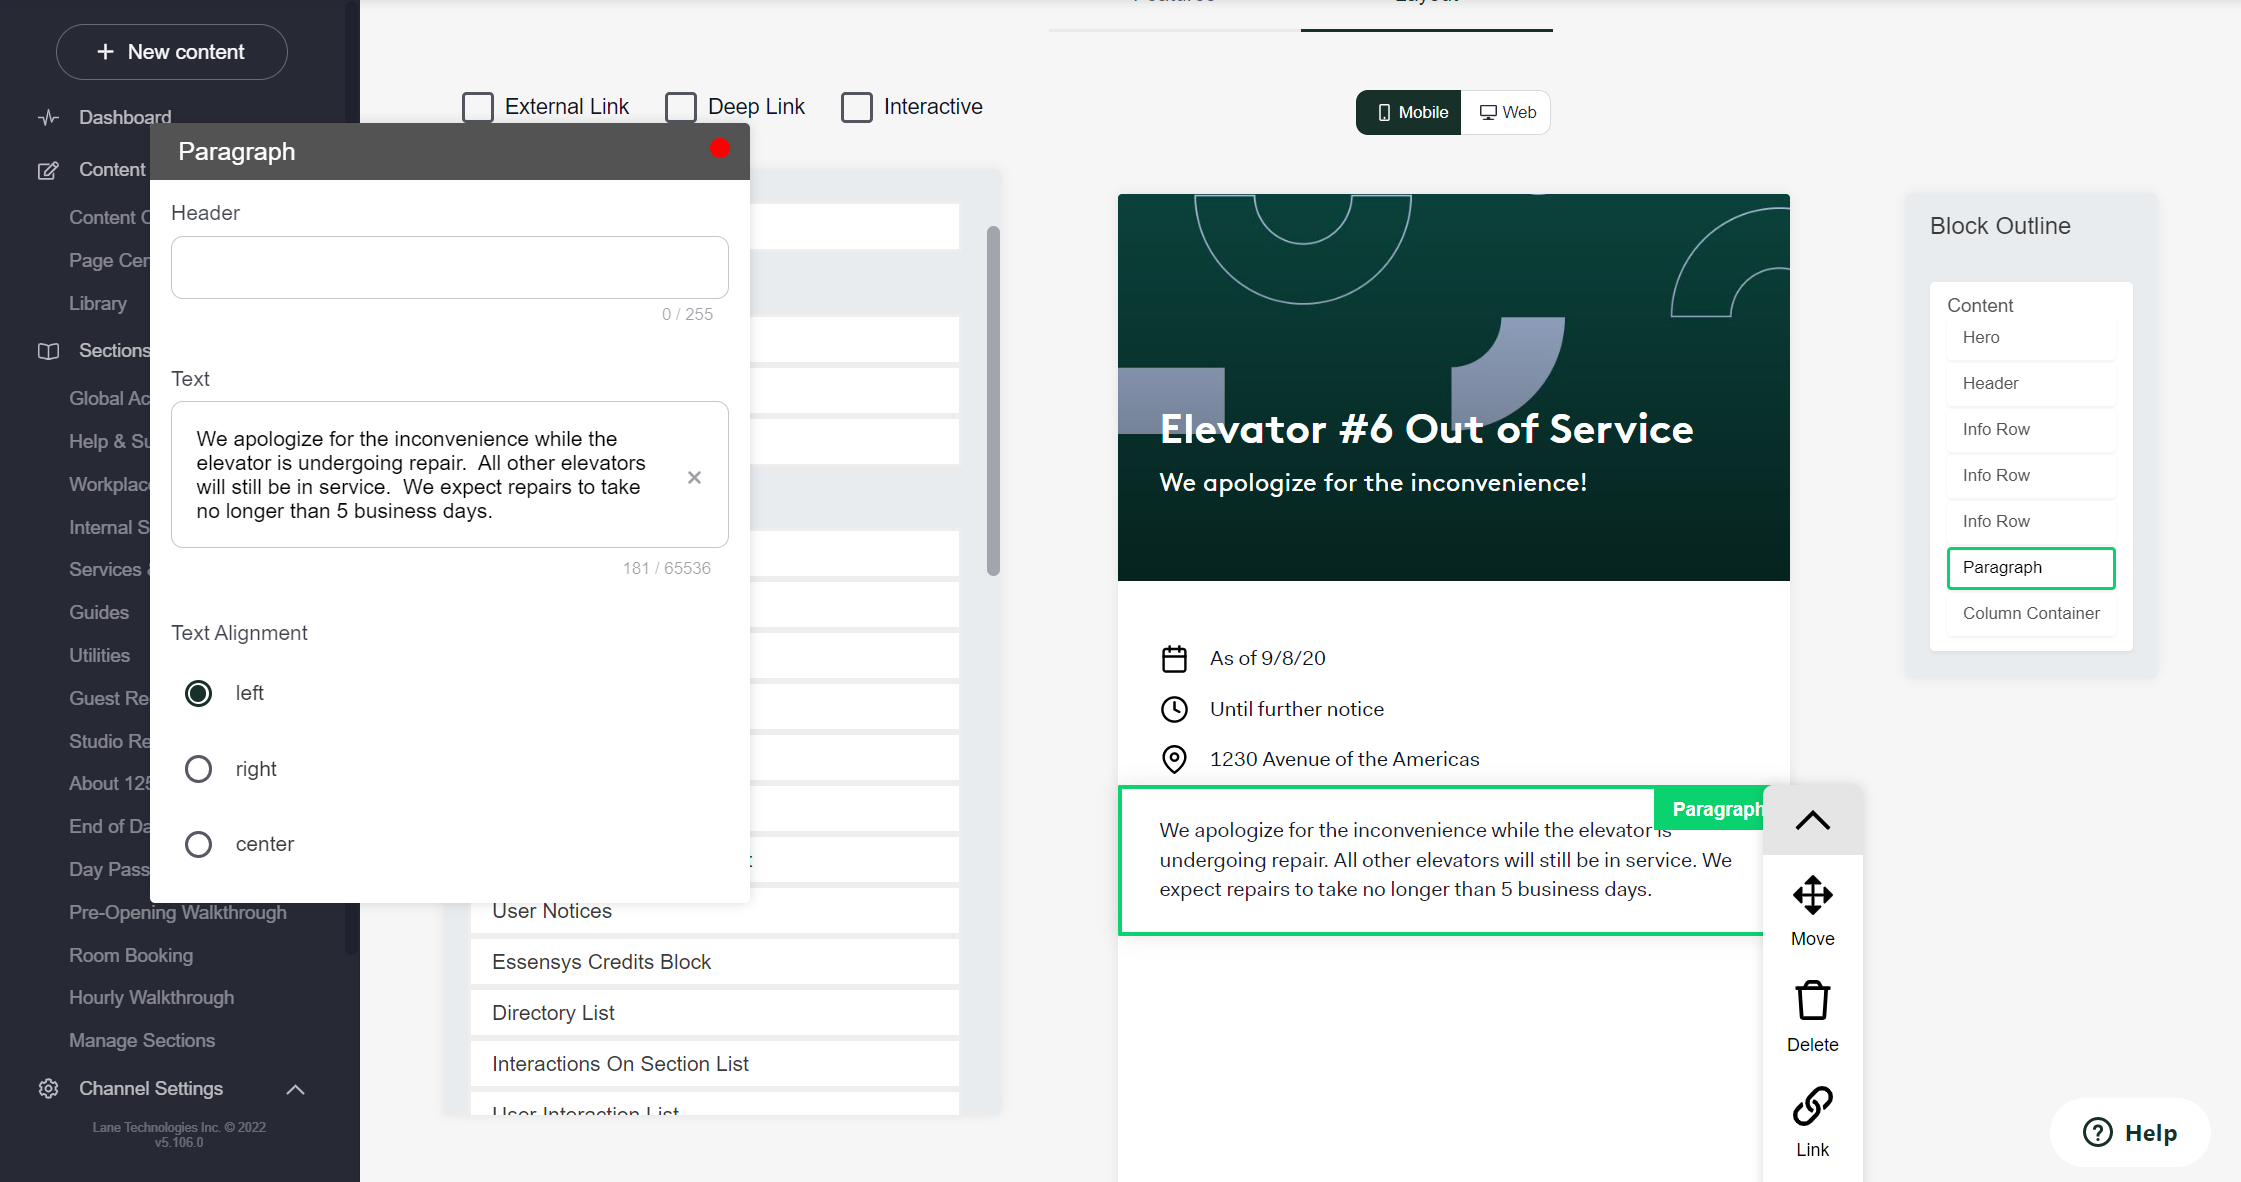Click the red dot in Paragraph header
The width and height of the screenshot is (2241, 1182).
click(x=720, y=149)
